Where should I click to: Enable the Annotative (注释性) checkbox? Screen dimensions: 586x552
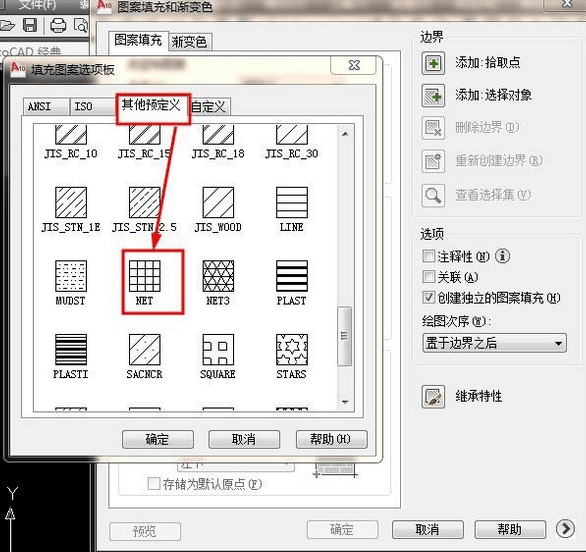(428, 256)
